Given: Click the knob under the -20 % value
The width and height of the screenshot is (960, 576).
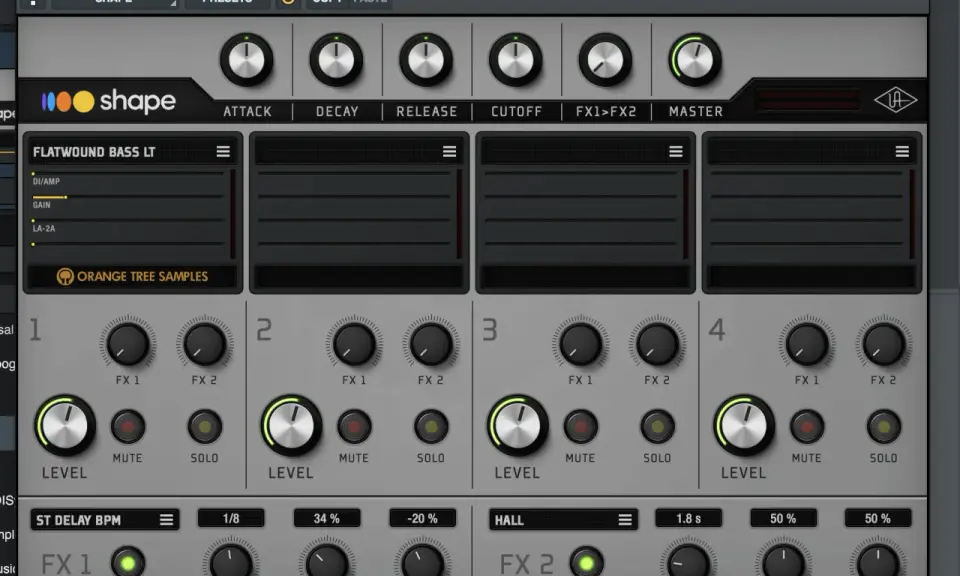Looking at the screenshot, I should click(422, 561).
